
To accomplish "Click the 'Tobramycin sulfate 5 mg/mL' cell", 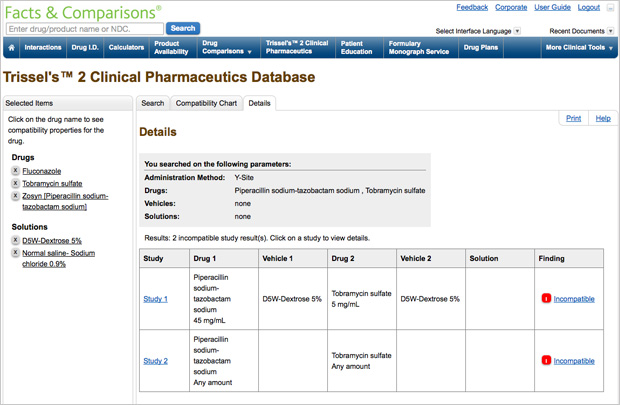I will point(362,299).
